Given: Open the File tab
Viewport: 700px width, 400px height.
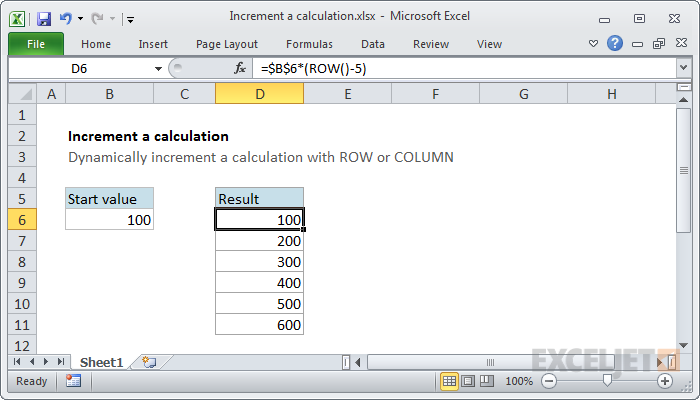Looking at the screenshot, I should click(36, 44).
